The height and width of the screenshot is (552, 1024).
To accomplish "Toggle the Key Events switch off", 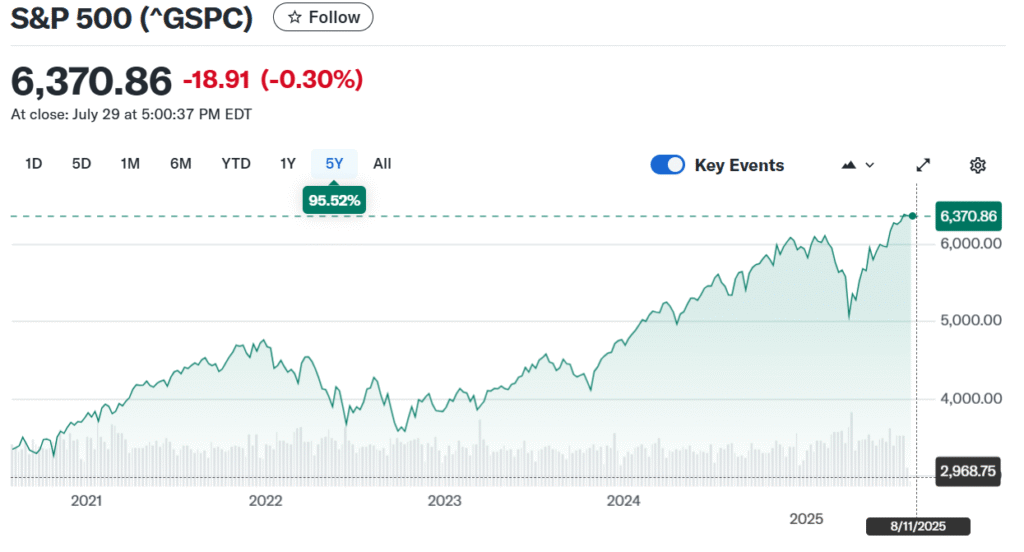I will click(x=667, y=165).
